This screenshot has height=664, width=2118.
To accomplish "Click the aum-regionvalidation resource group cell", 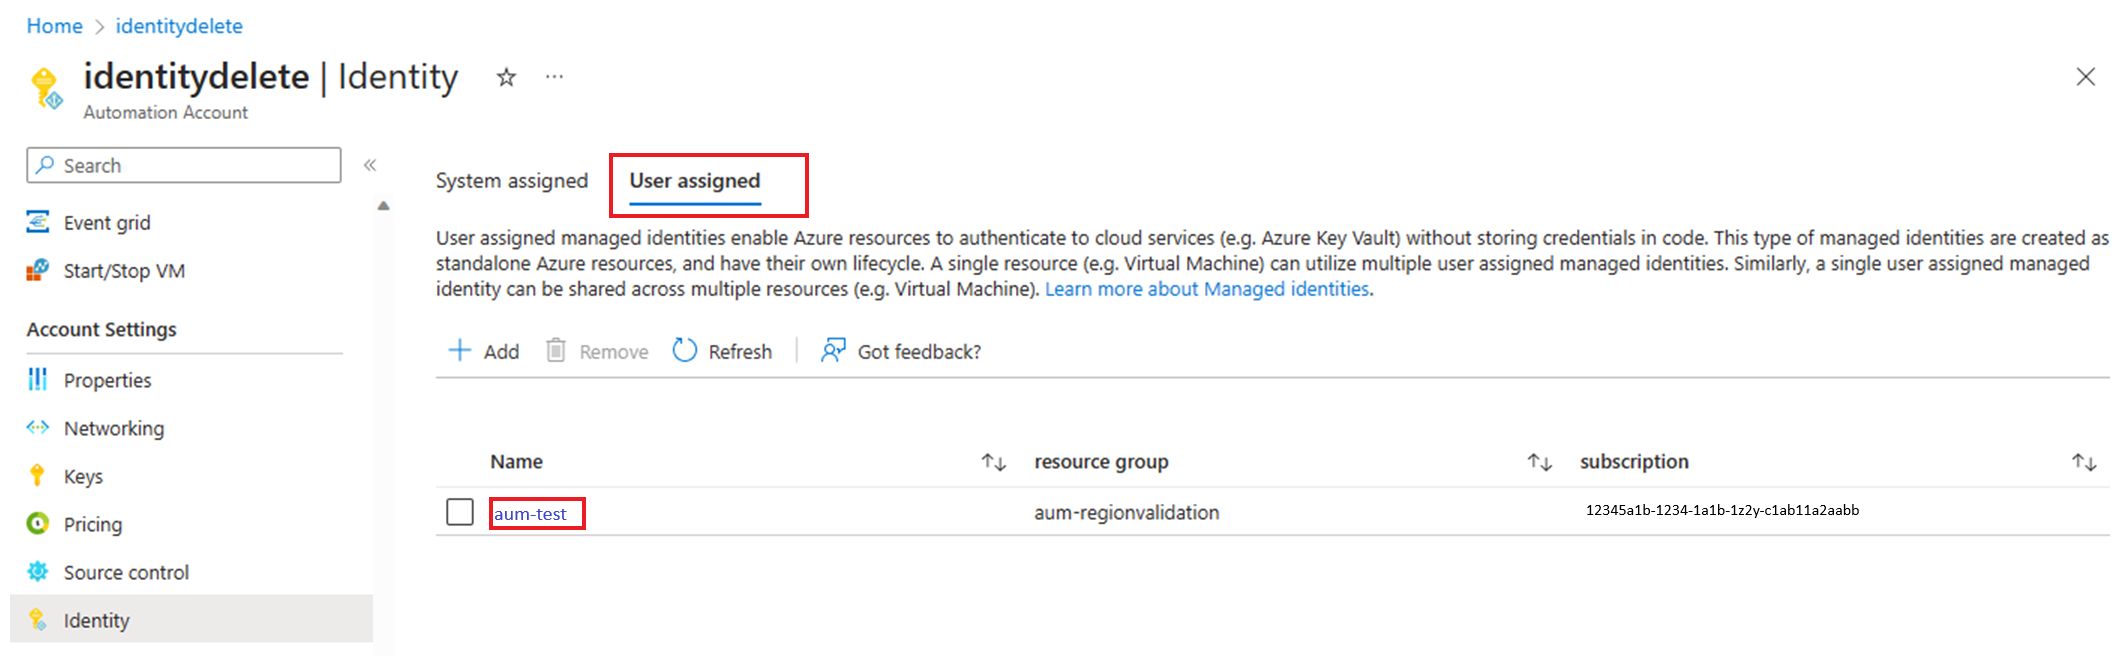I will [1127, 513].
